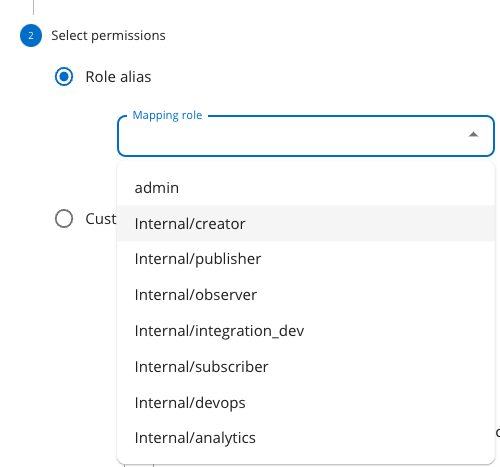Click the step 2 number circle icon
The height and width of the screenshot is (467, 500).
(x=31, y=36)
